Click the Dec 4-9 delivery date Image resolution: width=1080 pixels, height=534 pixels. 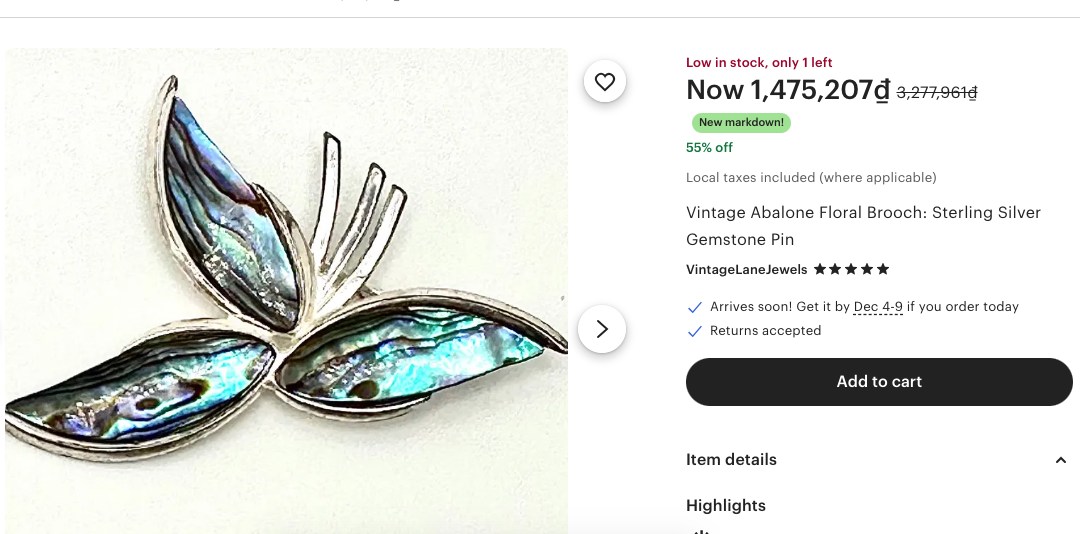tap(878, 307)
